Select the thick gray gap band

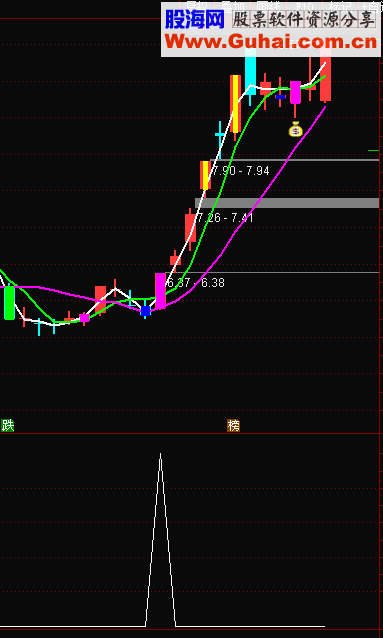tap(287, 203)
